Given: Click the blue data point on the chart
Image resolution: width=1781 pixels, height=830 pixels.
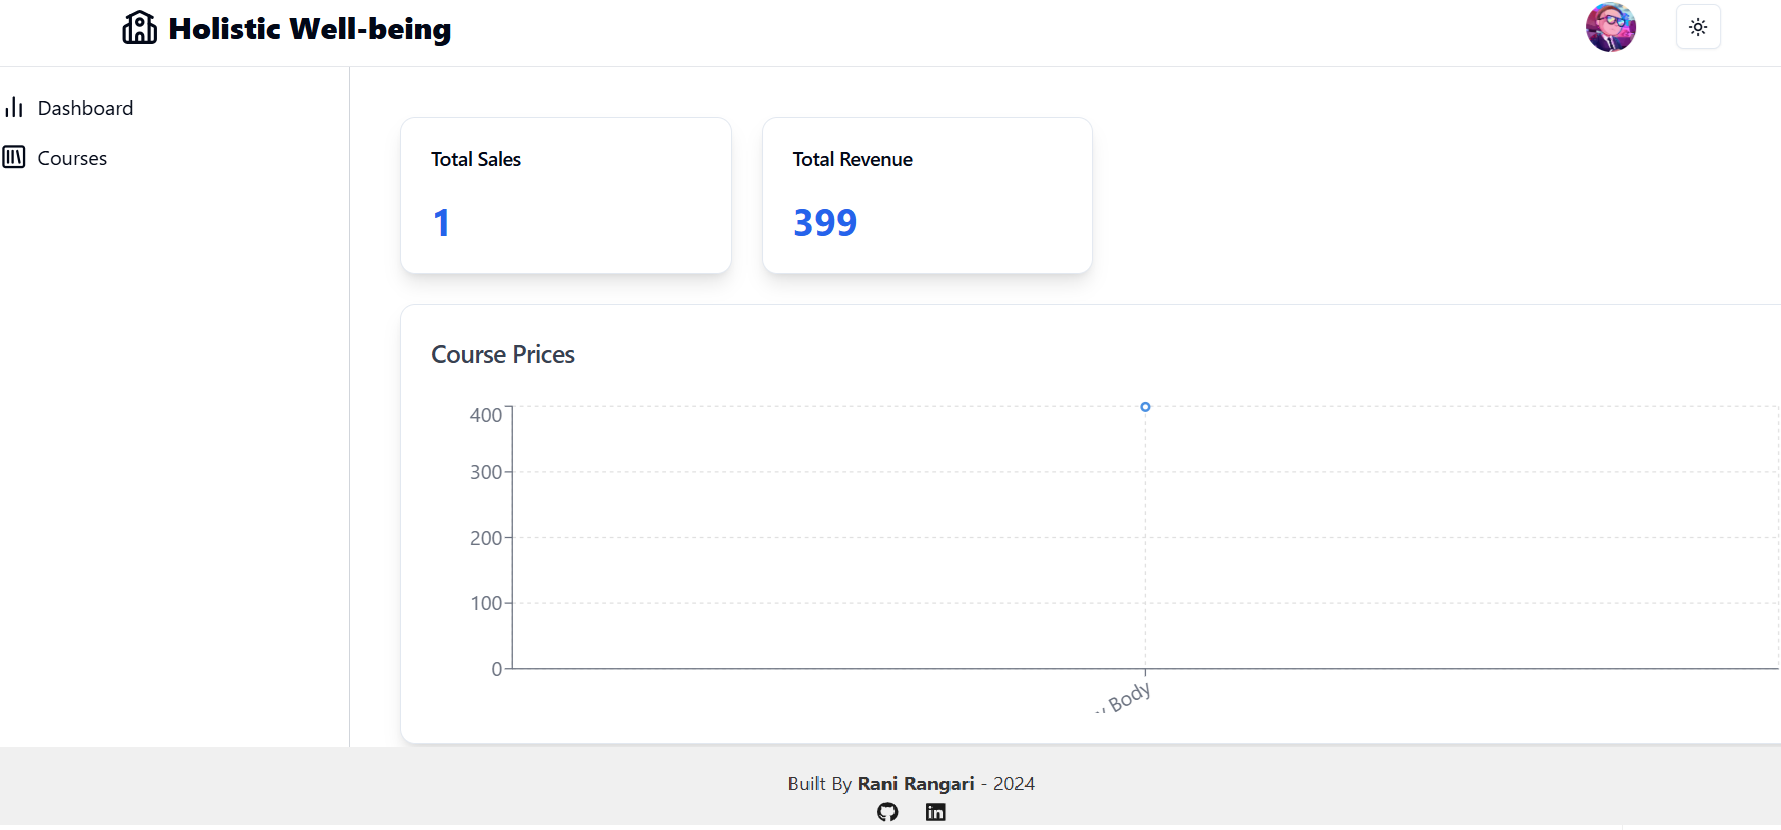Looking at the screenshot, I should point(1145,407).
